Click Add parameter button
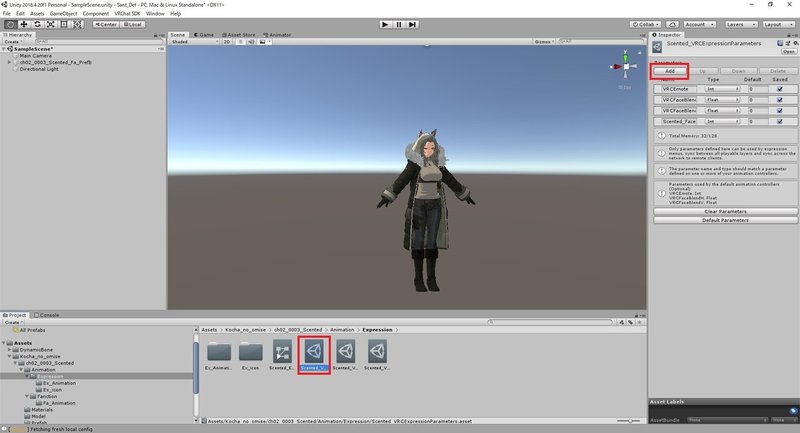Viewport: 800px width, 433px height. coord(669,71)
